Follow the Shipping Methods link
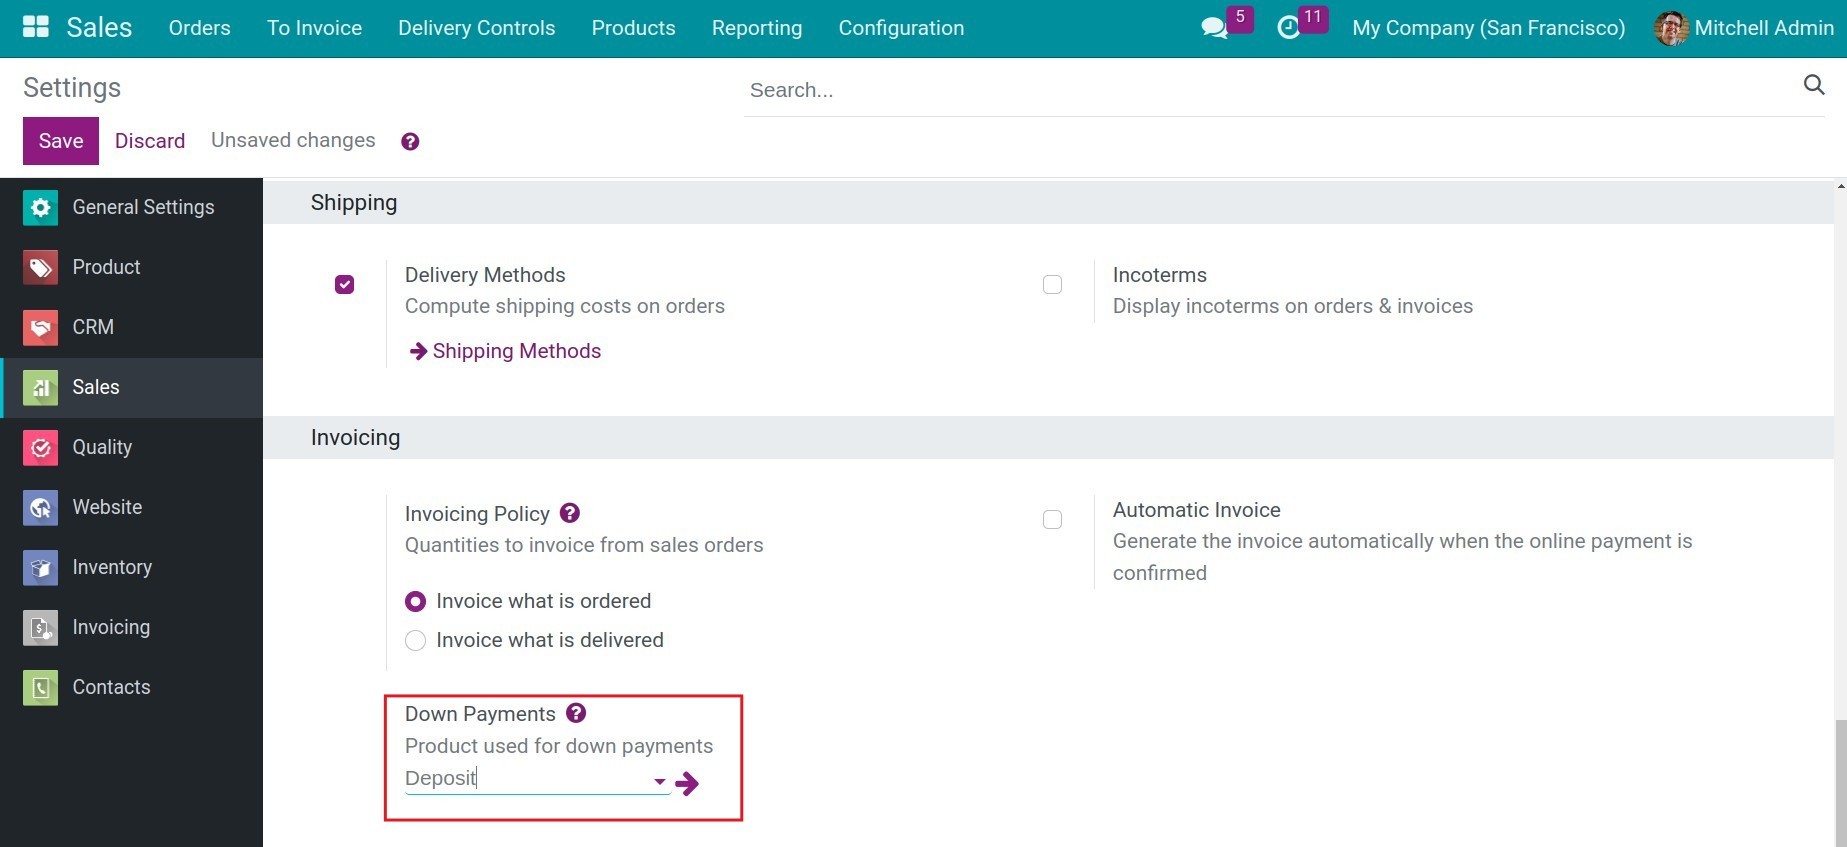Image resolution: width=1847 pixels, height=847 pixels. (x=506, y=351)
